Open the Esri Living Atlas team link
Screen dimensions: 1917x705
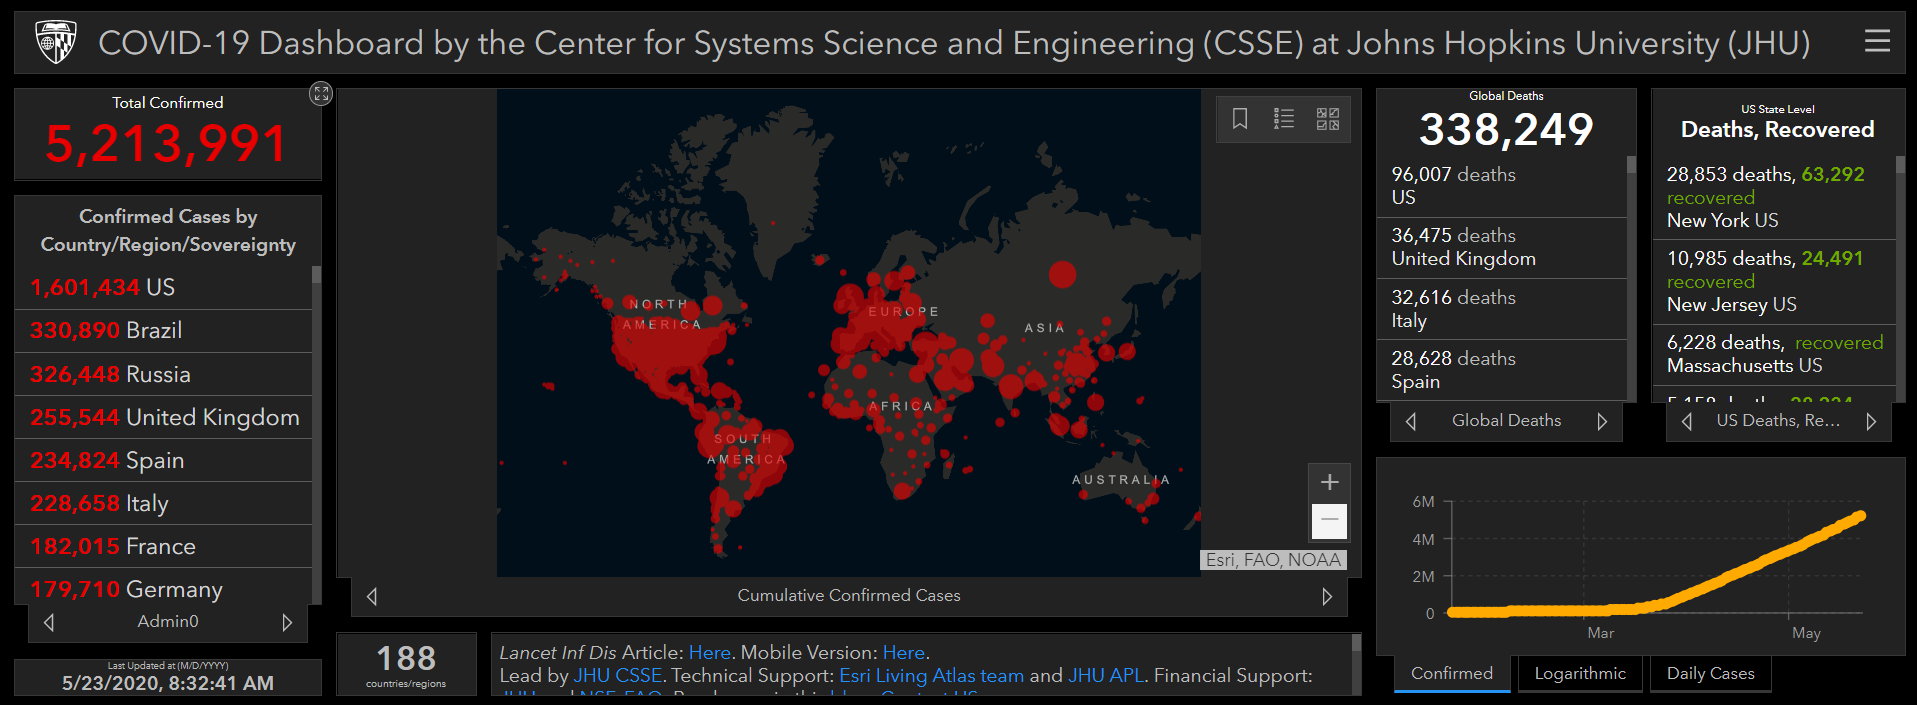pyautogui.click(x=931, y=675)
